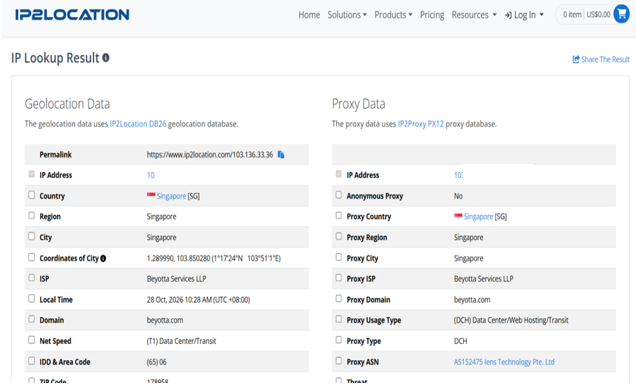Image resolution: width=636 pixels, height=385 pixels.
Task: Click the Singapore flag in Country row
Action: coord(151,196)
